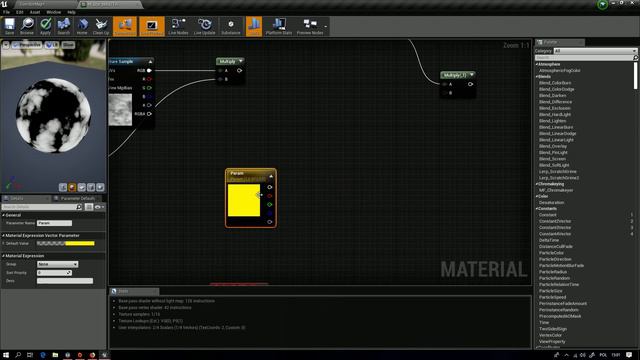Open the File menu
The image size is (640, 360).
(7, 12)
